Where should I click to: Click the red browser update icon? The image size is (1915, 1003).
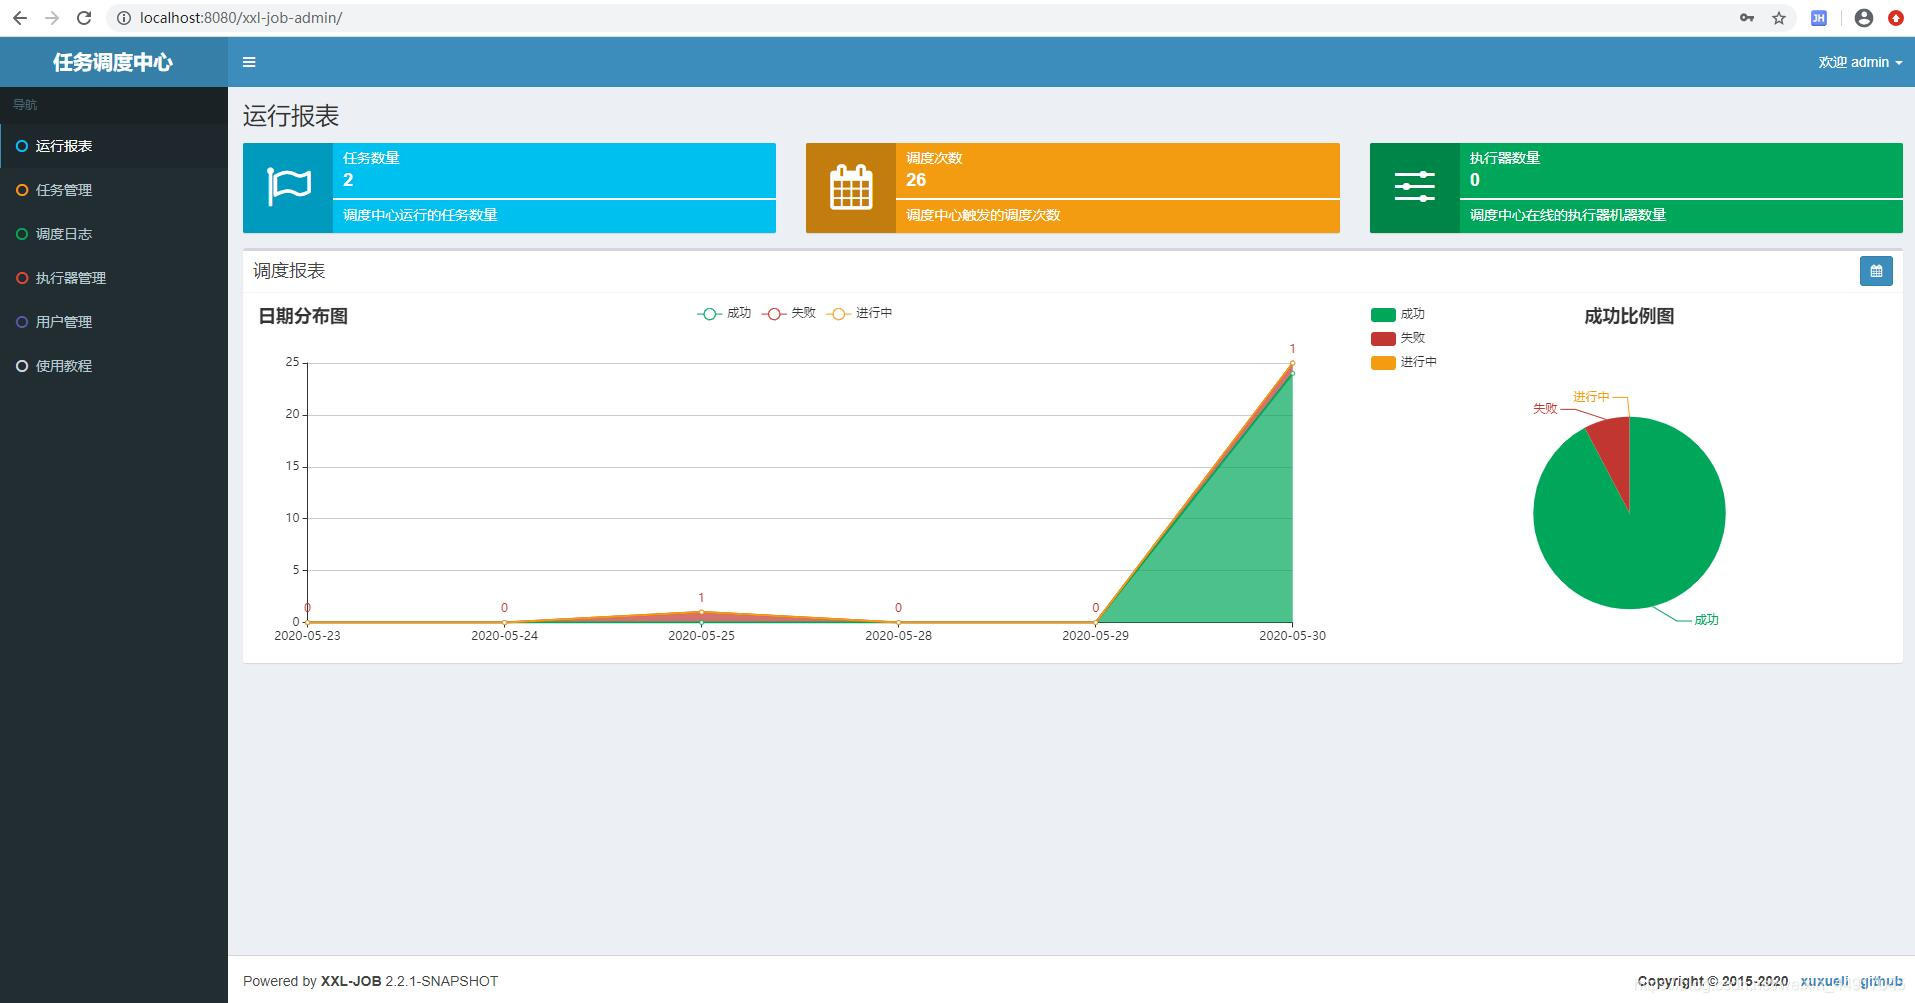click(1896, 18)
